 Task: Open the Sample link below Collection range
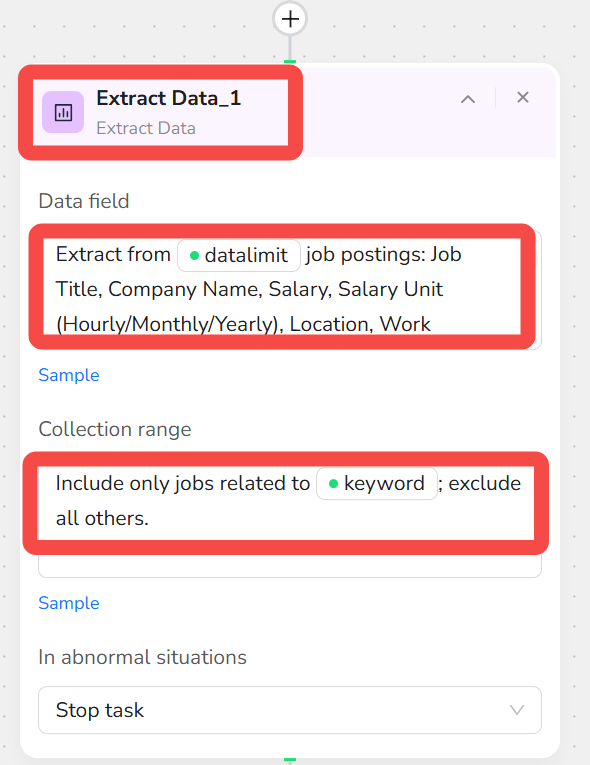pos(69,603)
